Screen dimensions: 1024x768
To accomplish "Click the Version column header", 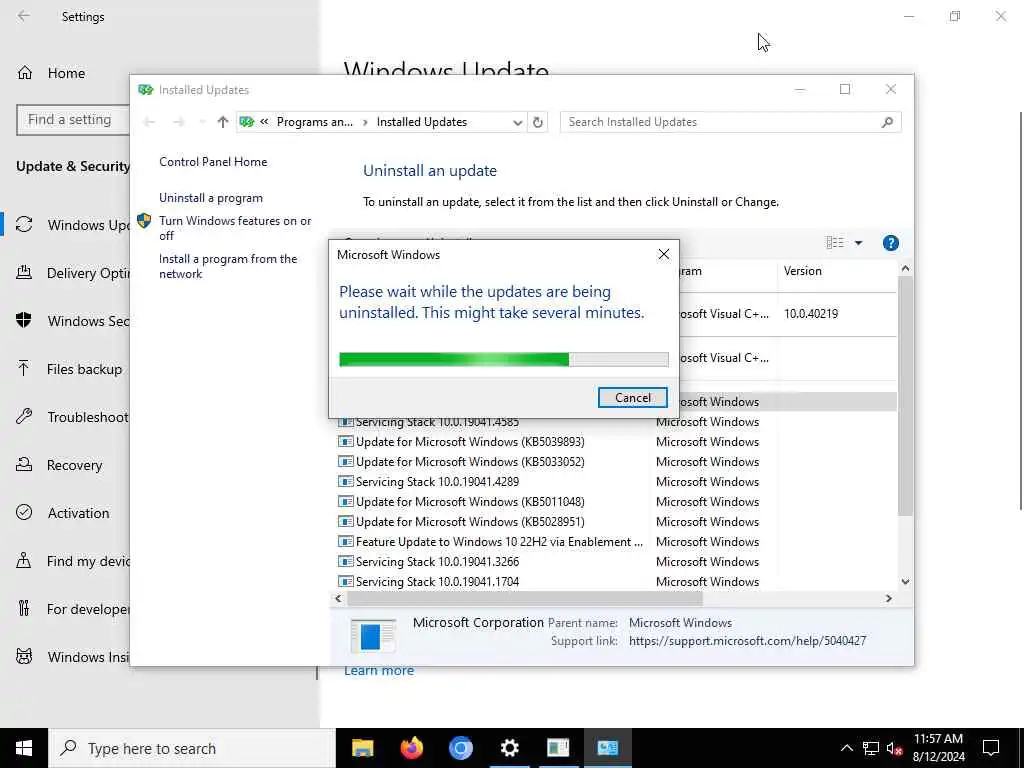I will tap(836, 271).
